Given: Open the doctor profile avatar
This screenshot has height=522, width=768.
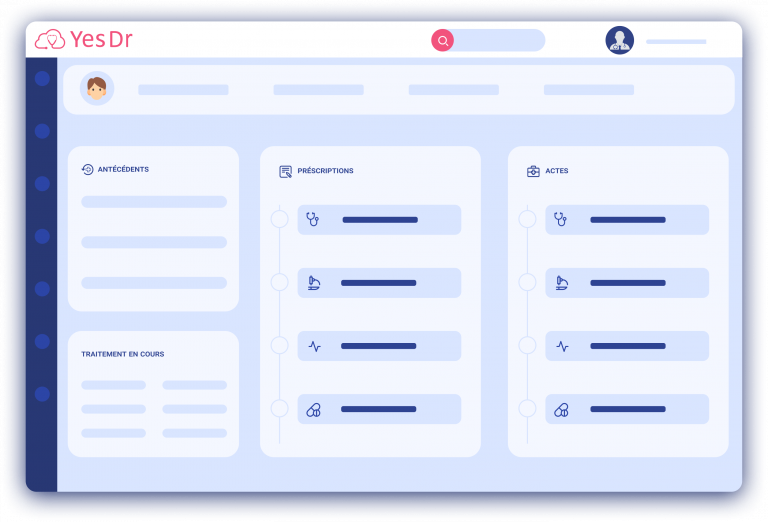Looking at the screenshot, I should [619, 40].
